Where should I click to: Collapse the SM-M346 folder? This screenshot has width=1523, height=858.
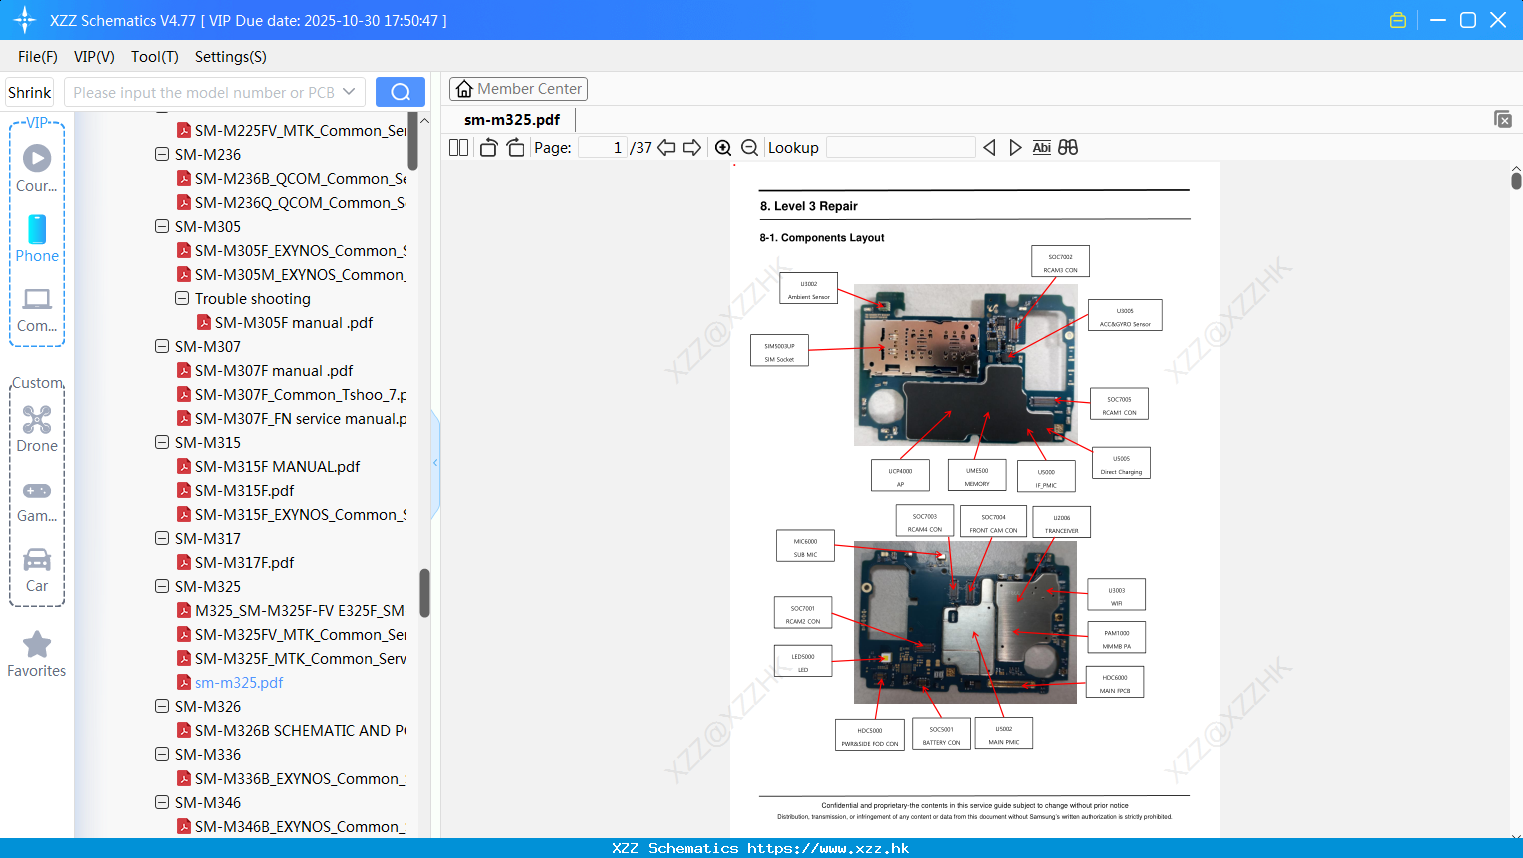click(162, 803)
